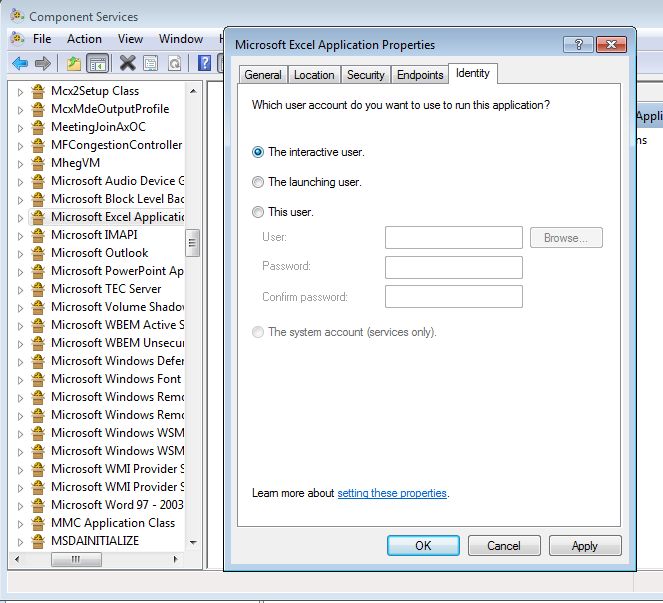663x603 pixels.
Task: Click the Up one level folder icon
Action: [74, 64]
